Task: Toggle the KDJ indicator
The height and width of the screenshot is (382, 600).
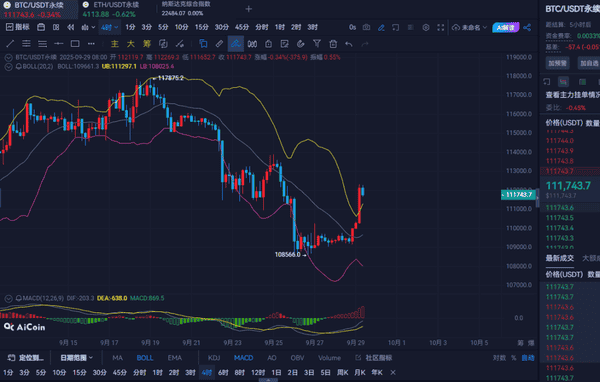Action: tap(214, 358)
